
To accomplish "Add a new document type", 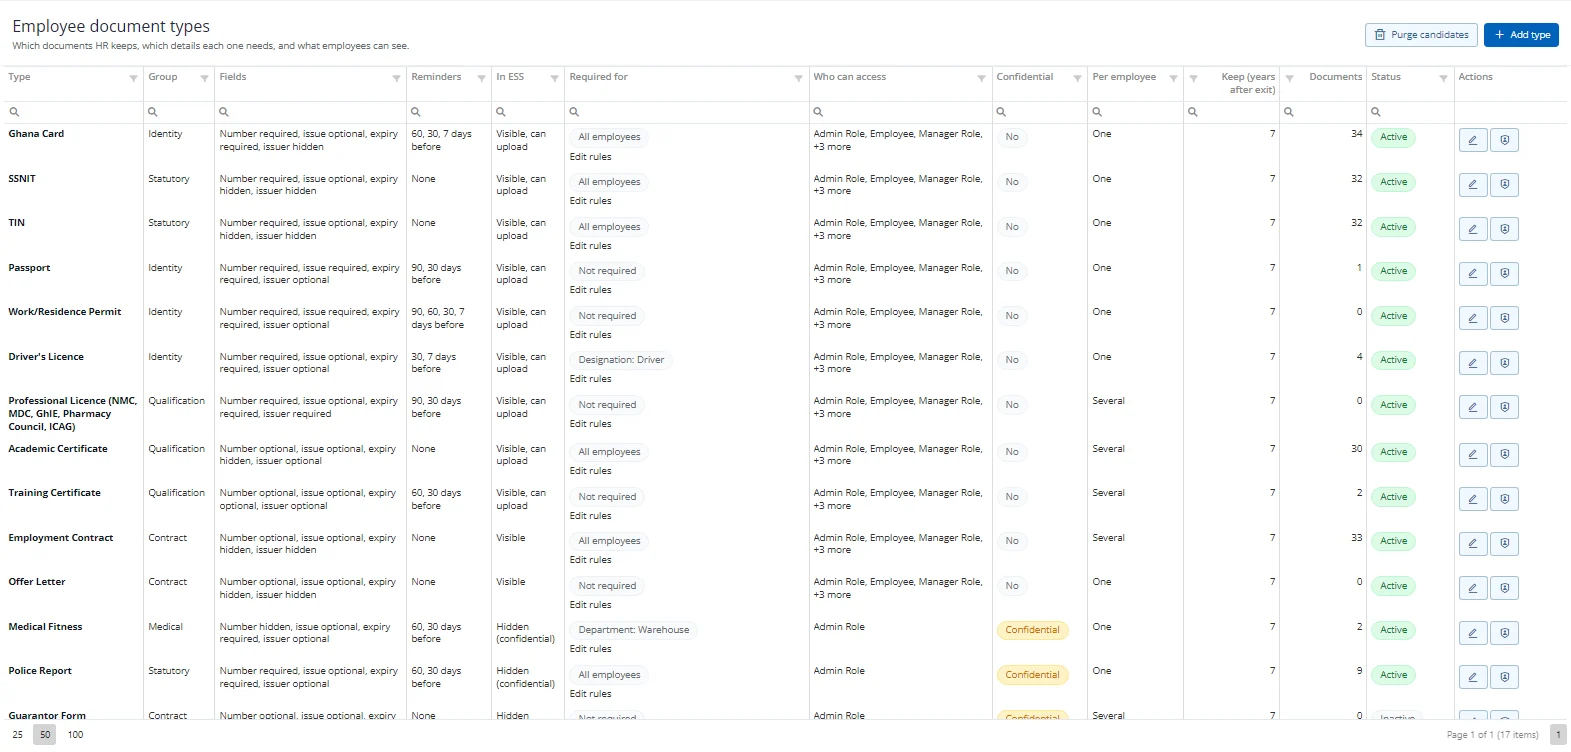I will (x=1521, y=35).
